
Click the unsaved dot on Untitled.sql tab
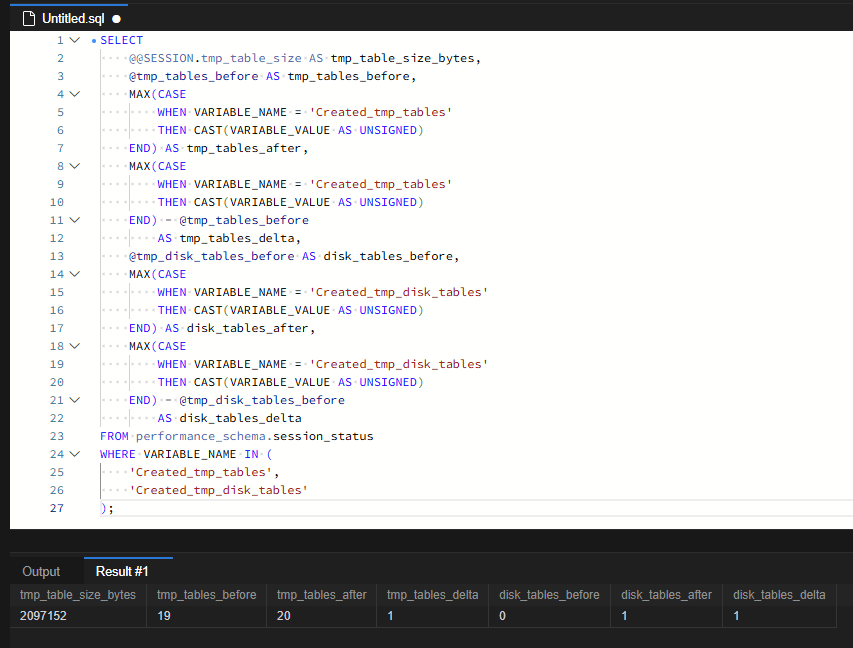(x=116, y=19)
